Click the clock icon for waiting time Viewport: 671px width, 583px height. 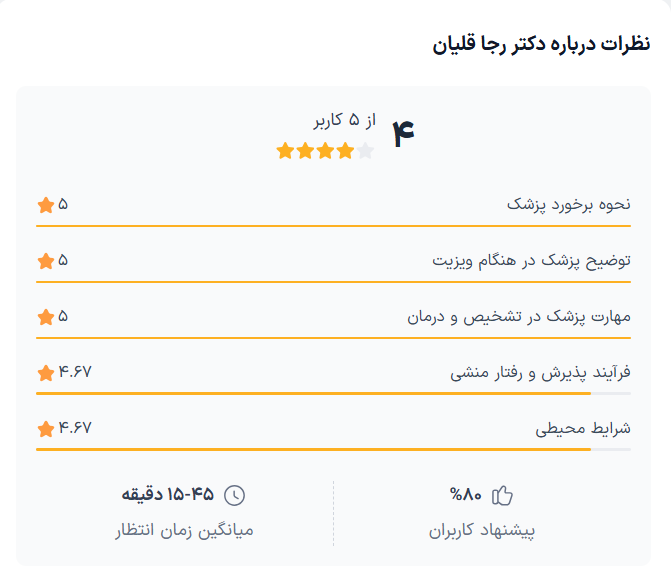[233, 495]
